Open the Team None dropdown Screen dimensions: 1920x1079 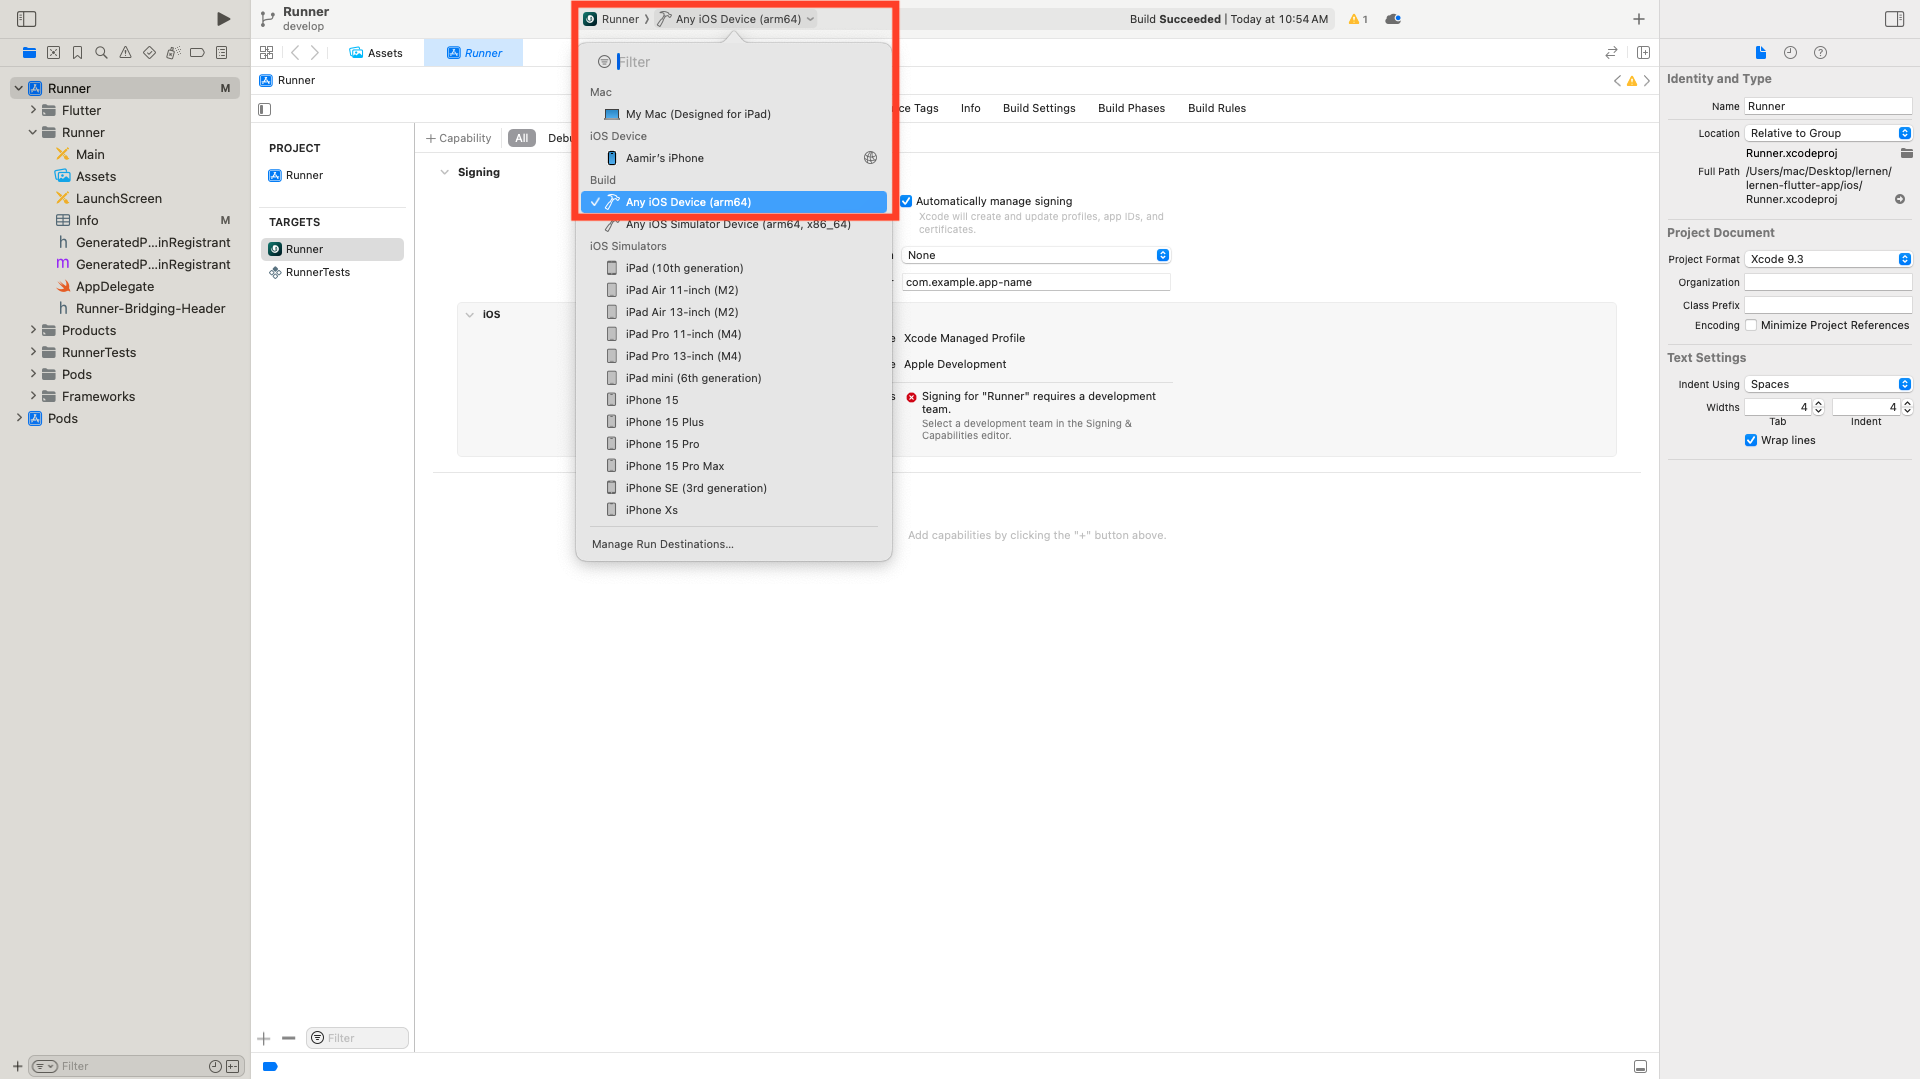(x=1036, y=255)
